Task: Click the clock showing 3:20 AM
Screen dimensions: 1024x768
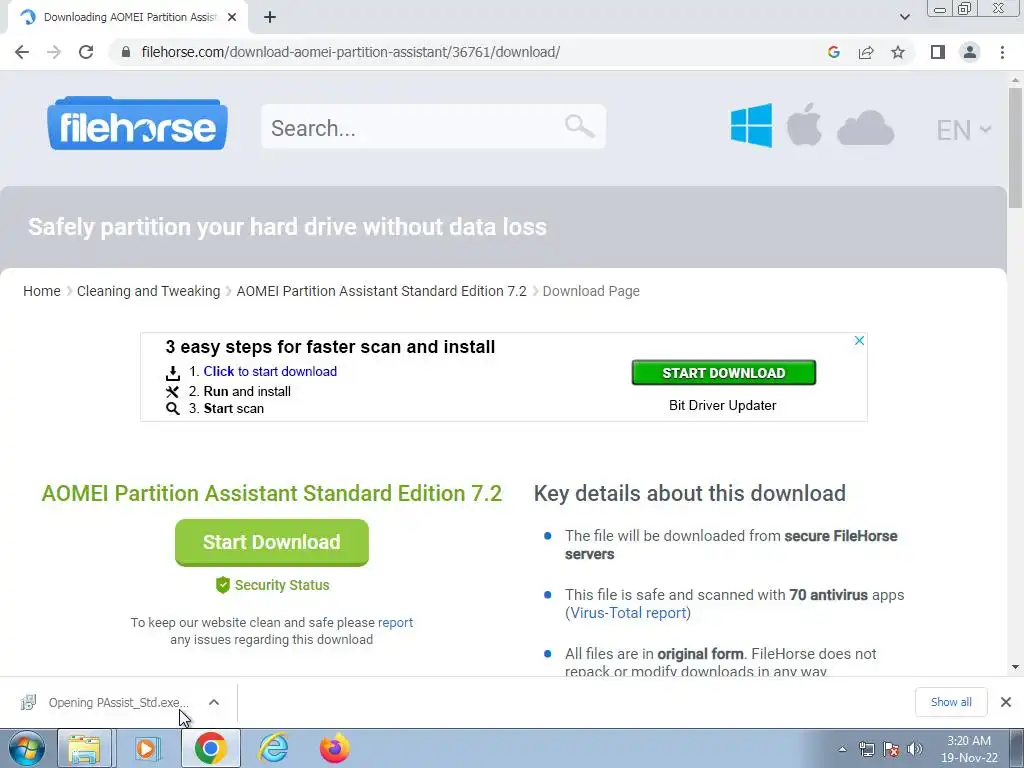Action: pos(968,741)
